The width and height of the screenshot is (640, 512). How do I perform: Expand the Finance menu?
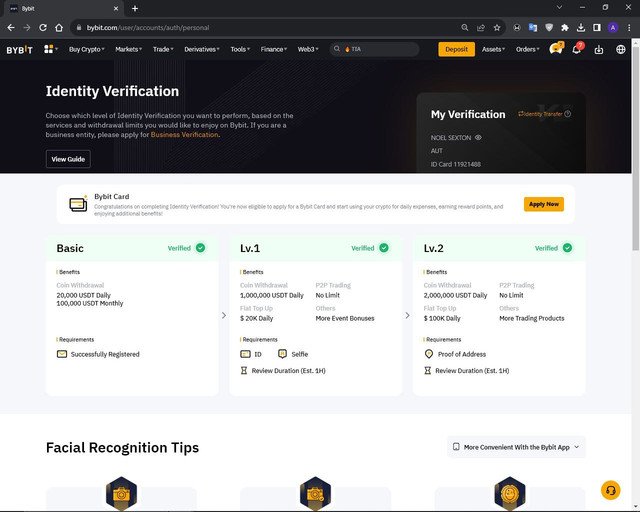274,49
